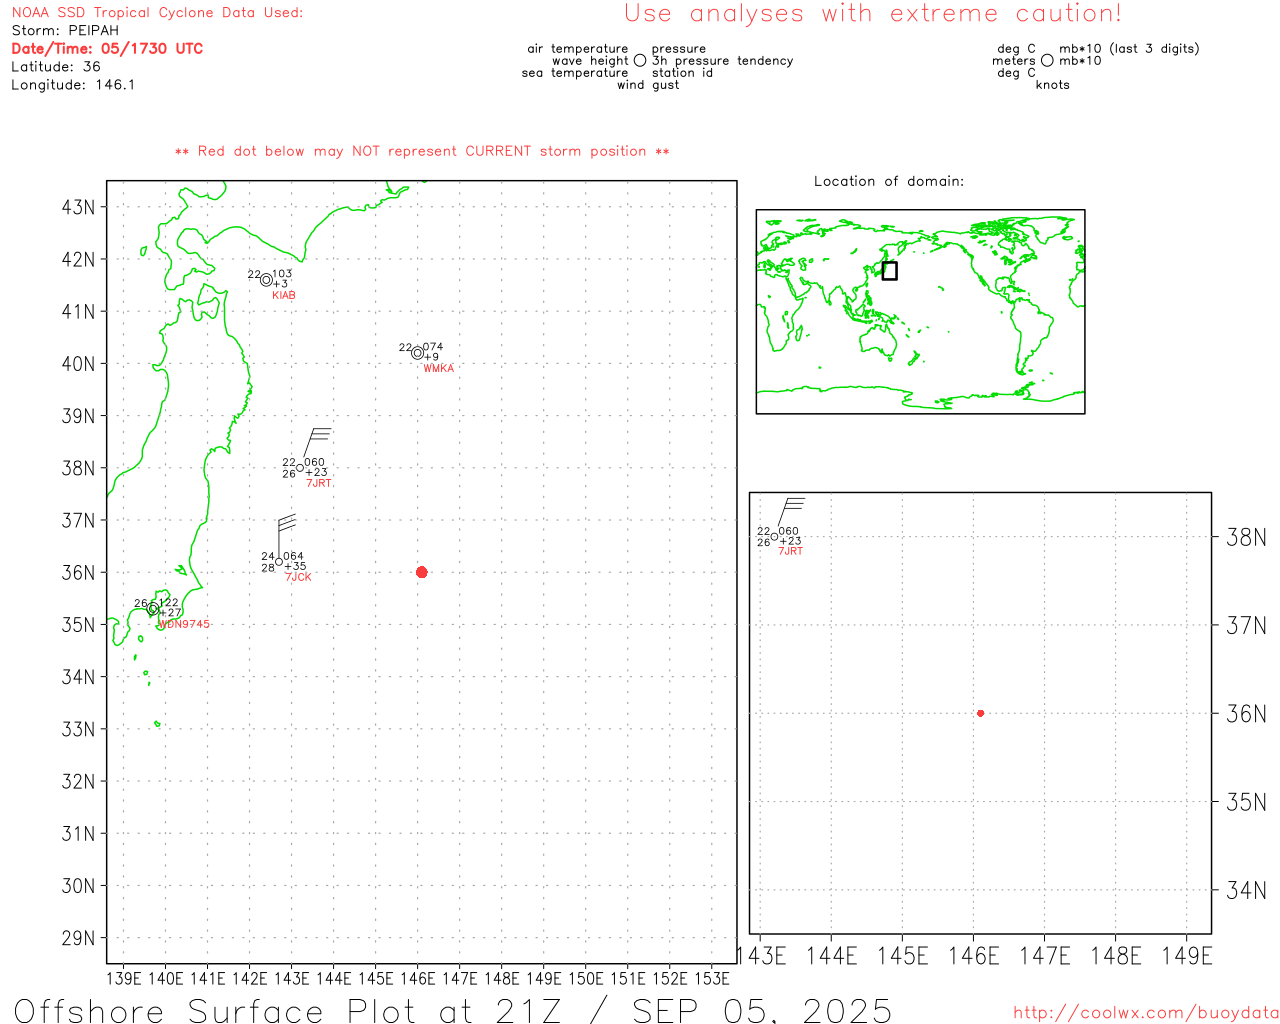This screenshot has width=1280, height=1024.
Task: Click the 7JCK pressure tendency +35
Action: click(296, 566)
